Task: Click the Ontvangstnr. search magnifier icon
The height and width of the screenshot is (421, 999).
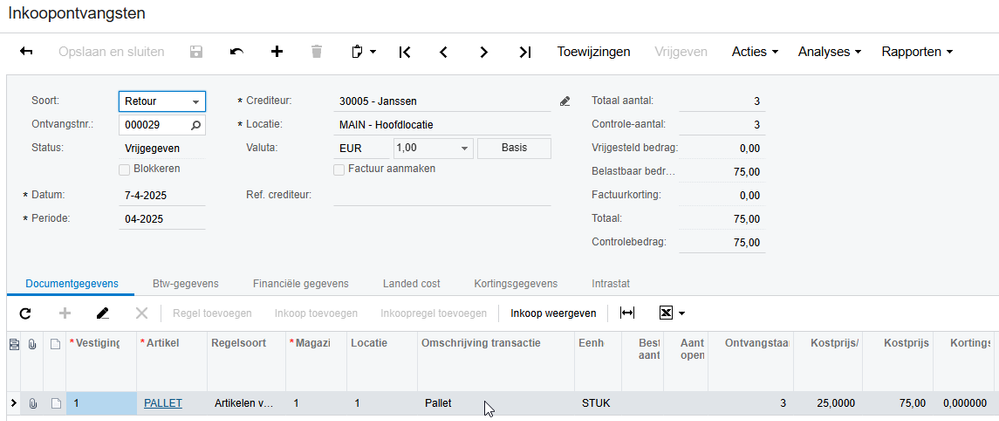Action: point(196,125)
